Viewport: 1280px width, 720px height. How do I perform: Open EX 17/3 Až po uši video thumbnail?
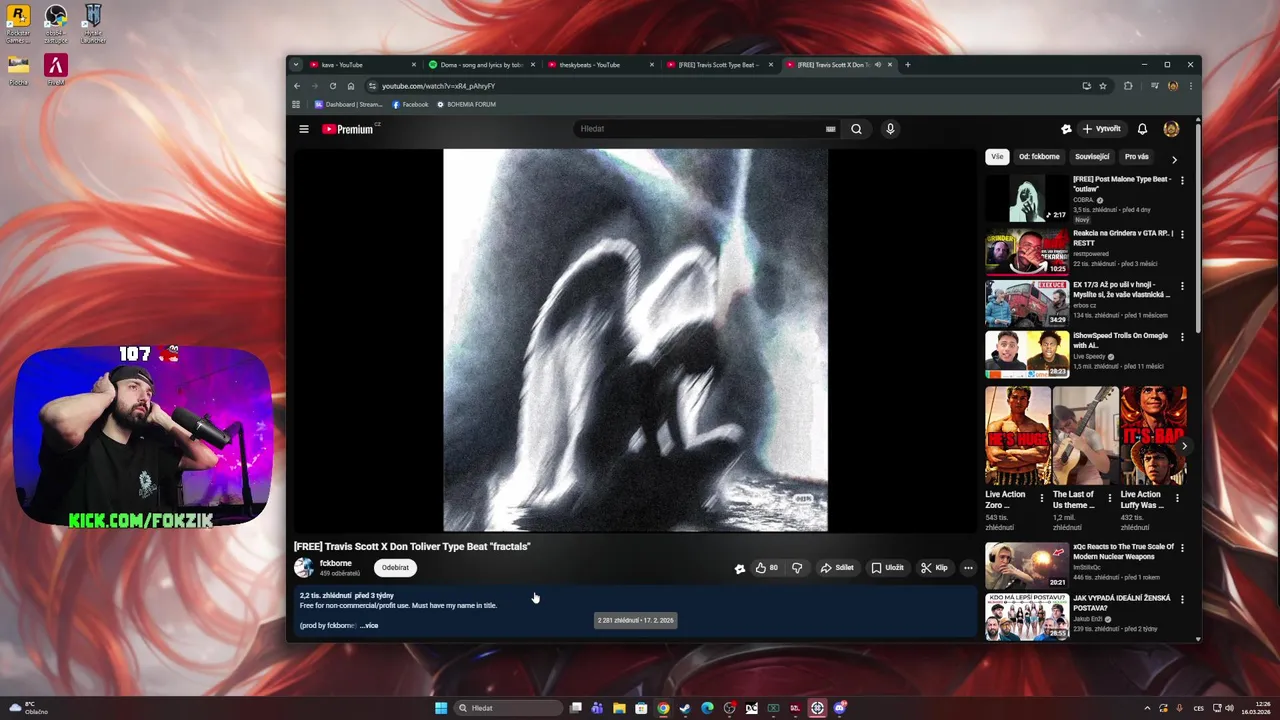[x=1027, y=303]
